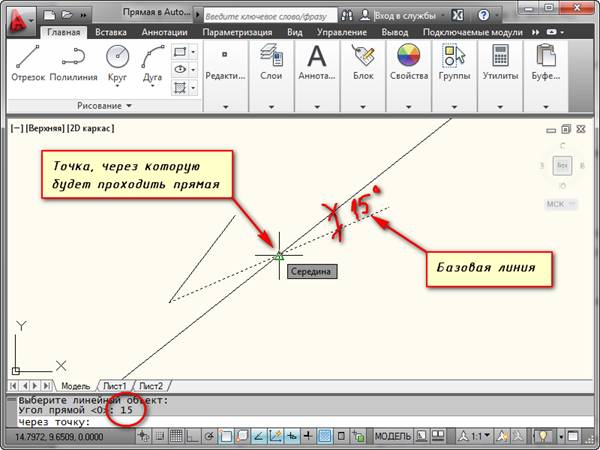
Task: Click the auto-scale annotation status icon
Action: [x=517, y=436]
